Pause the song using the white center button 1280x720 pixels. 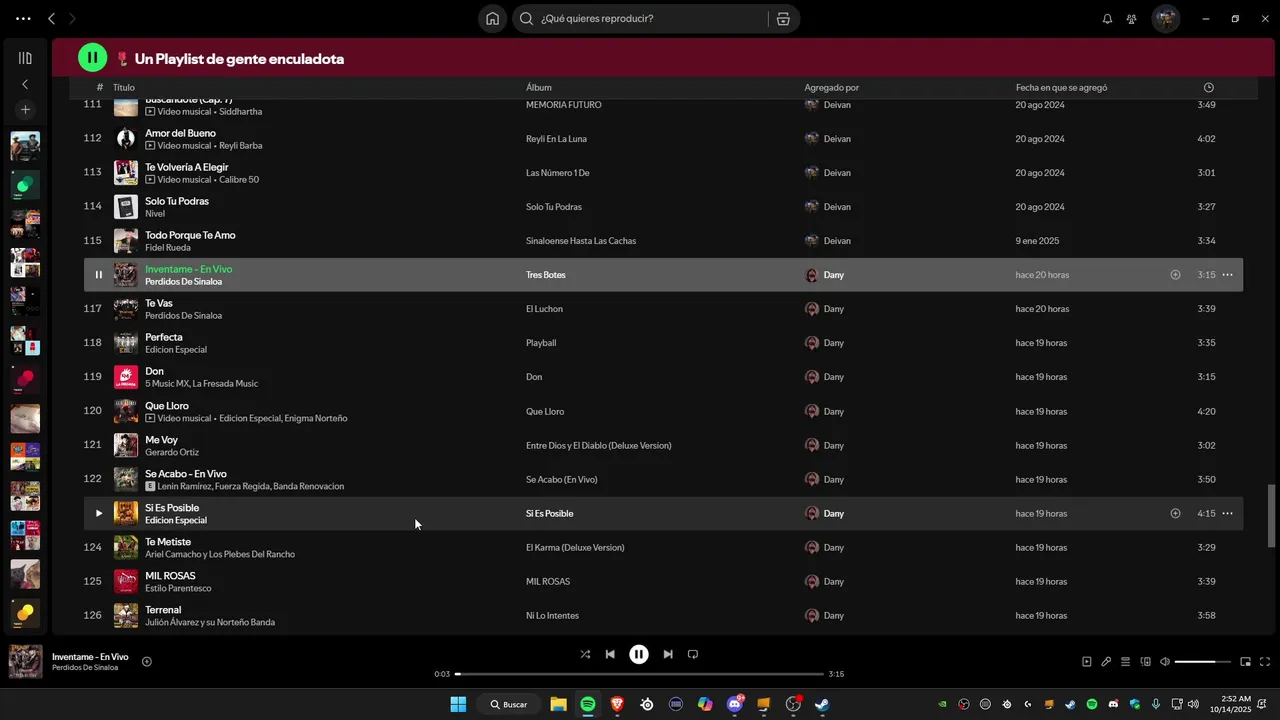[x=639, y=654]
